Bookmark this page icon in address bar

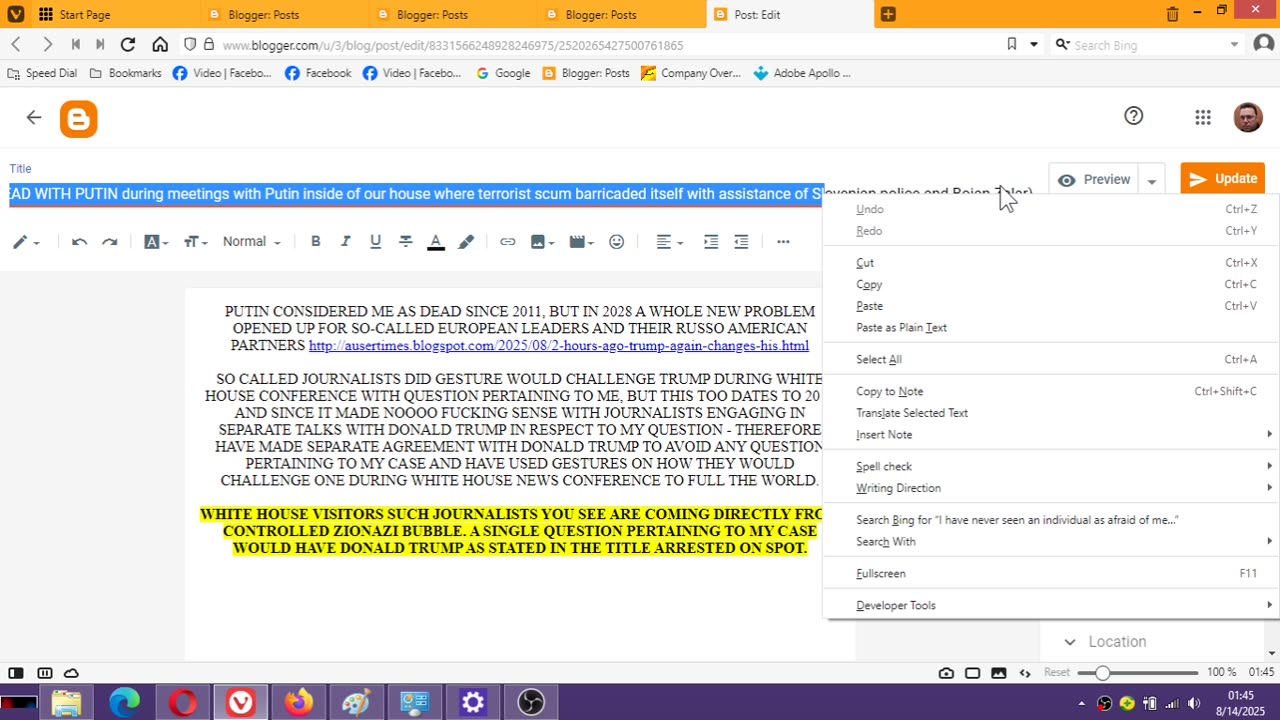pos(1012,45)
